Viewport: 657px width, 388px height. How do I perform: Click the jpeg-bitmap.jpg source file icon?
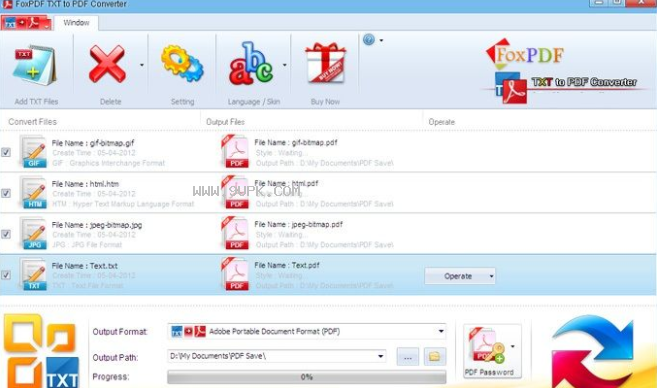point(34,234)
